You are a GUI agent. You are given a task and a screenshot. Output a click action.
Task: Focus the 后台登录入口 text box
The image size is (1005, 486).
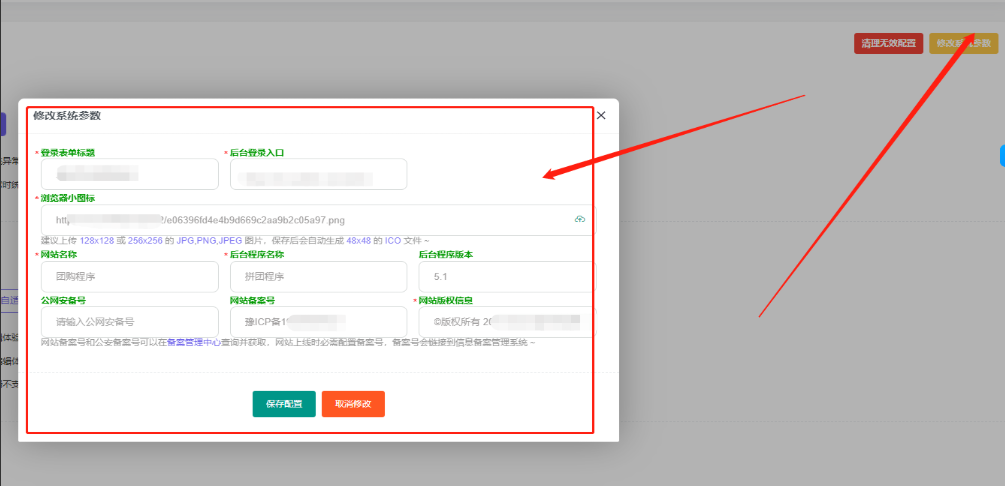tap(318, 175)
